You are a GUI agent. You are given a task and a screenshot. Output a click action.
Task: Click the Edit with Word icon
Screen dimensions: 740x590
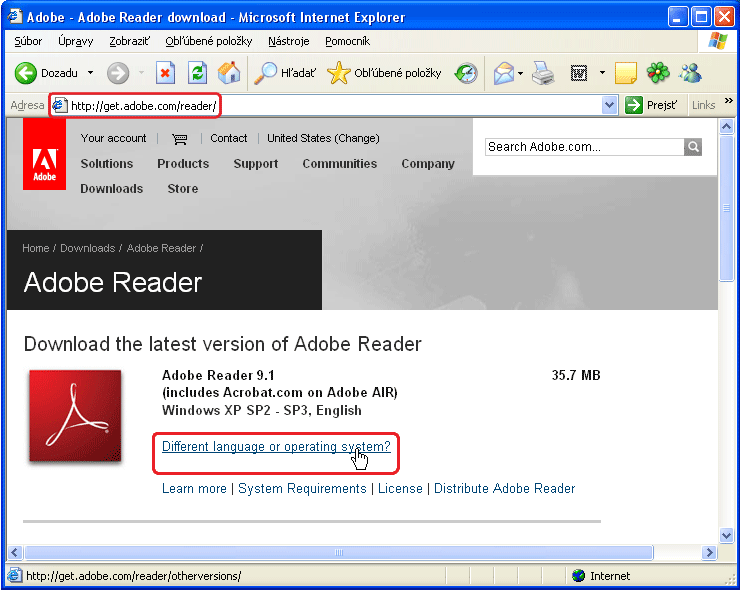coord(579,73)
